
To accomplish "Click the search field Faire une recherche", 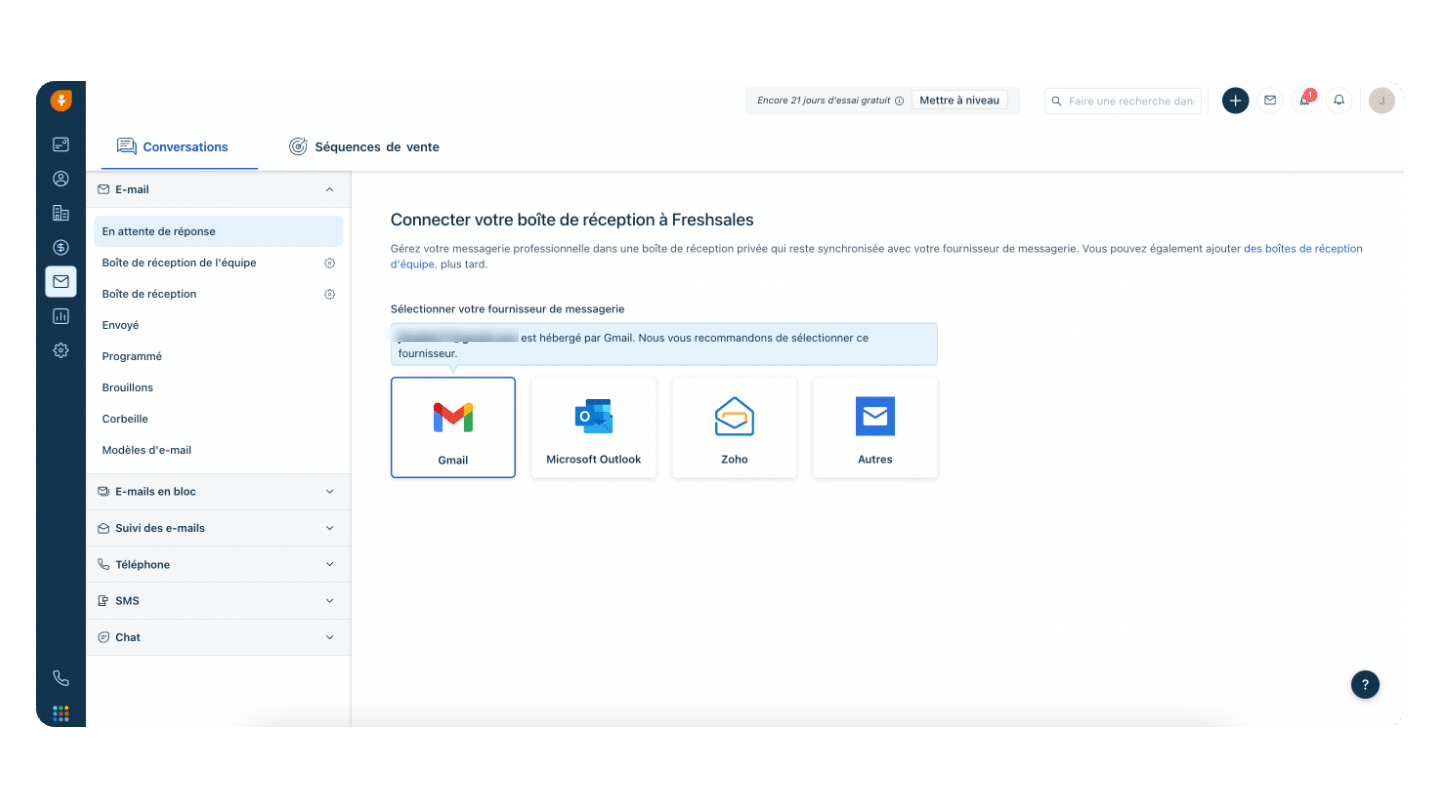I will [1123, 101].
